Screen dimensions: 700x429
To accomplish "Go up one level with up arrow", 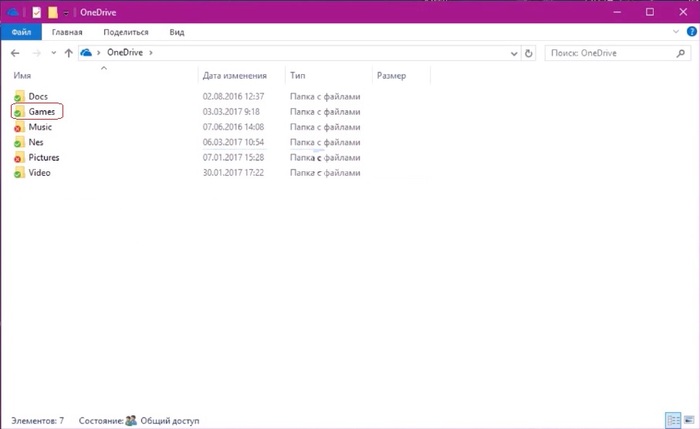I will click(68, 53).
